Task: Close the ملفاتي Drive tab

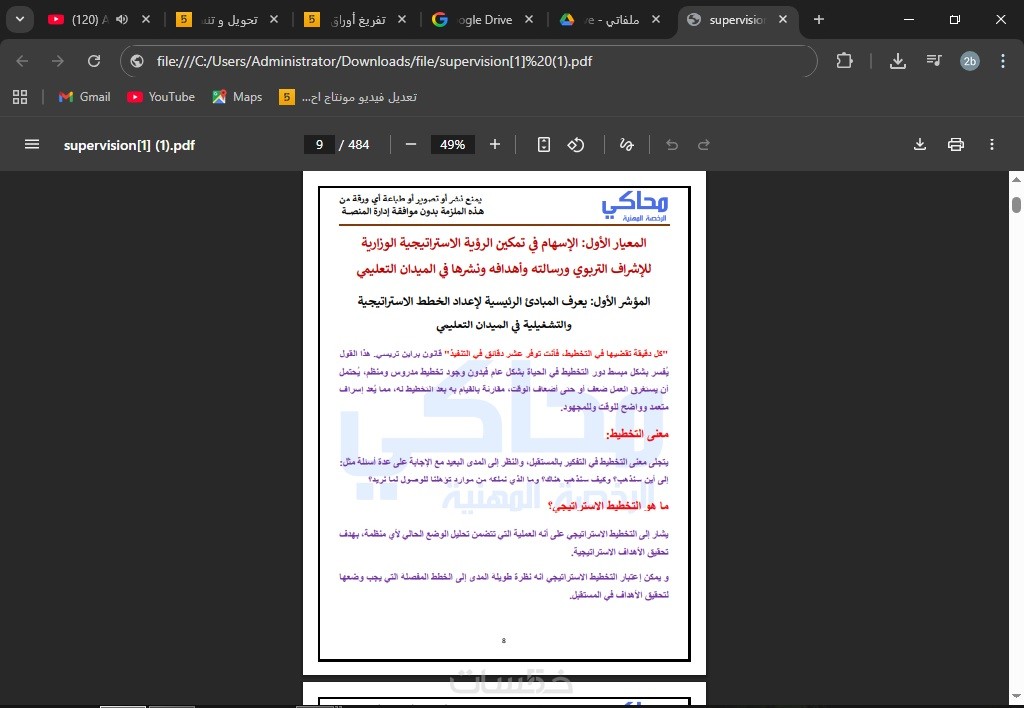Action: [656, 20]
